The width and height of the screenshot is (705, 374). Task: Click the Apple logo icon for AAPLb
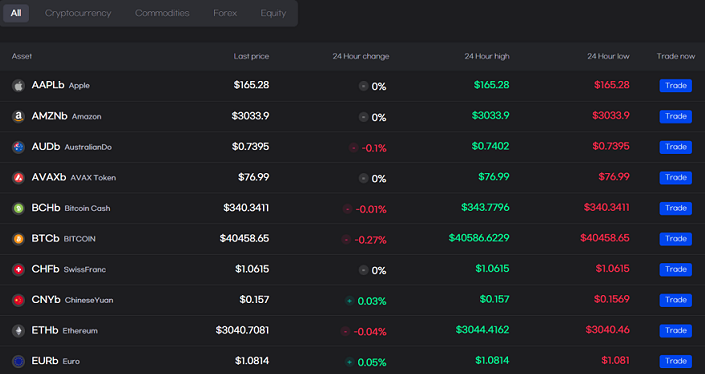point(18,85)
